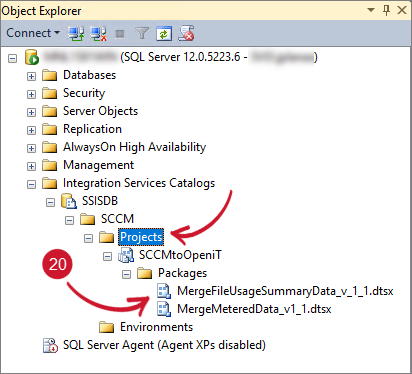
Task: Click Disconnect server toolbar icon
Action: [x=98, y=33]
